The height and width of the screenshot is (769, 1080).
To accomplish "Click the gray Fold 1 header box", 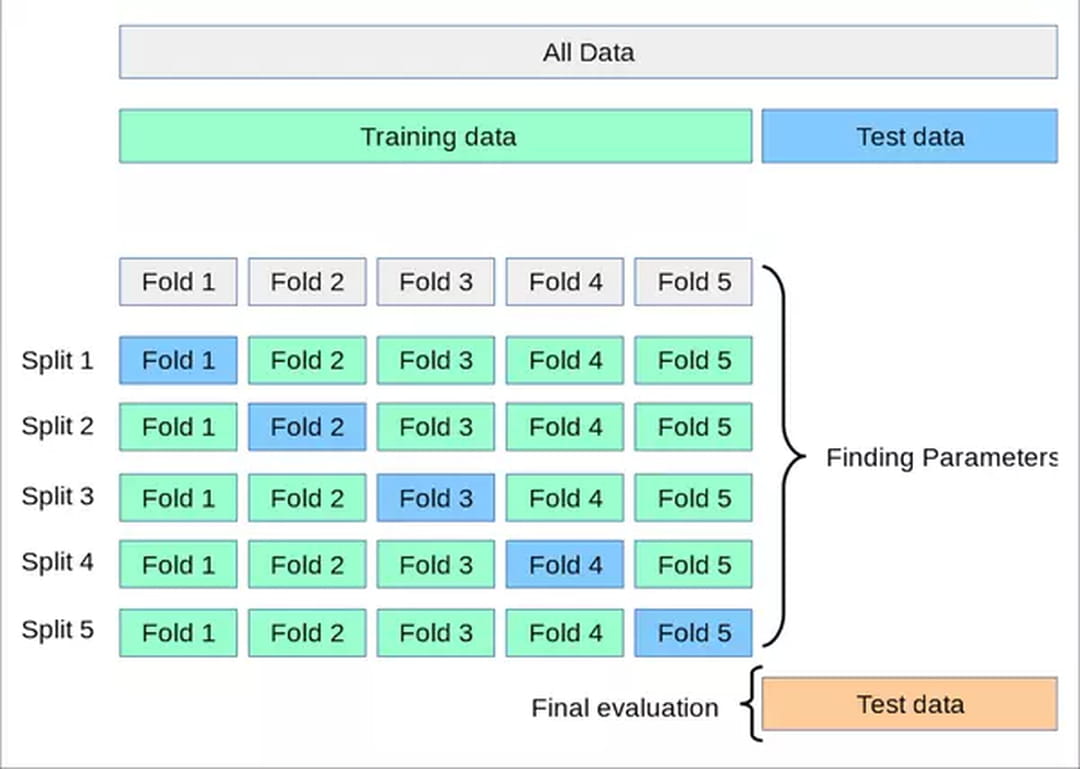I will (178, 281).
